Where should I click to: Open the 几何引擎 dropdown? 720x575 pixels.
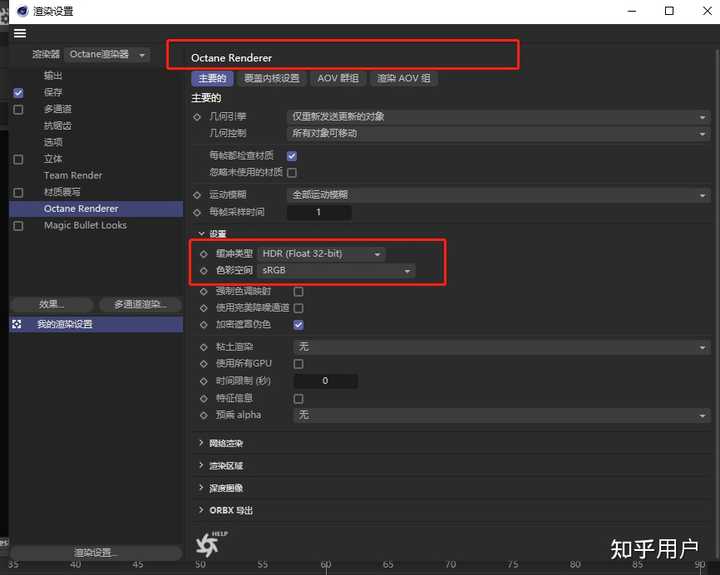click(x=499, y=117)
